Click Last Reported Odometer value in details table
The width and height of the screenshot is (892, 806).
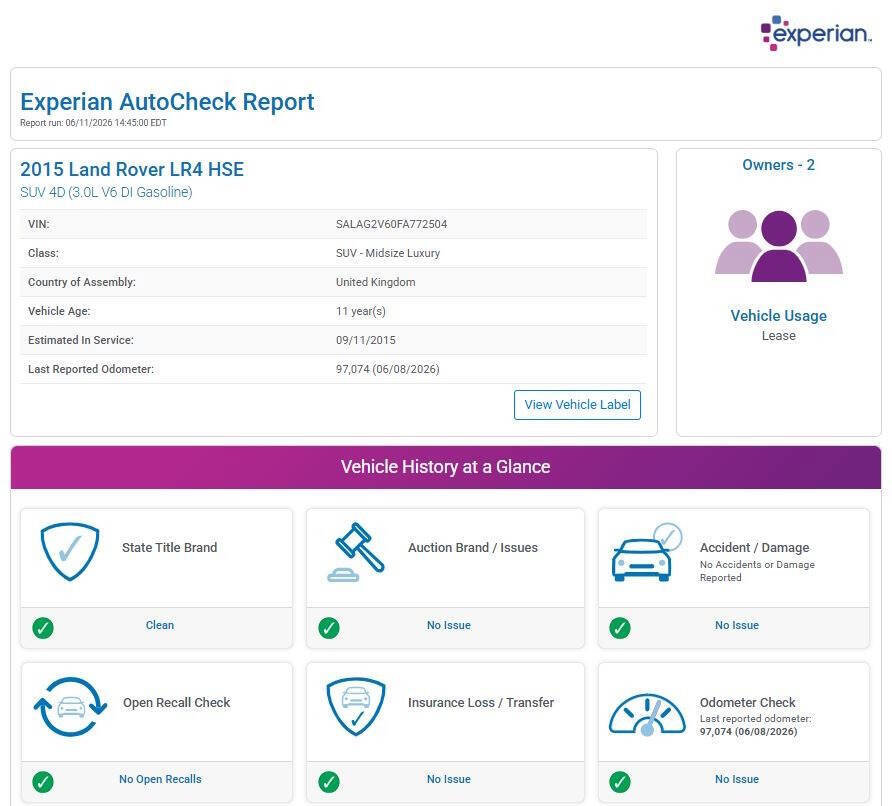click(387, 369)
